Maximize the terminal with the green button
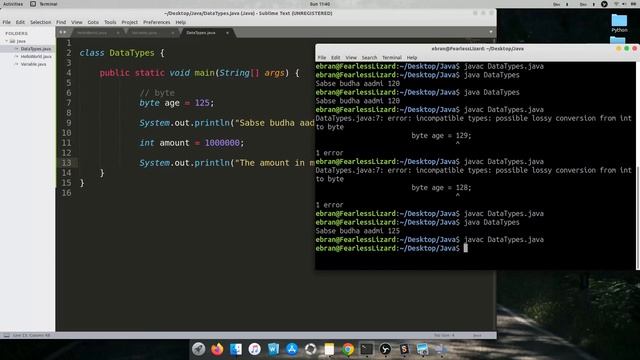The width and height of the screenshot is (640, 360). pos(627,49)
